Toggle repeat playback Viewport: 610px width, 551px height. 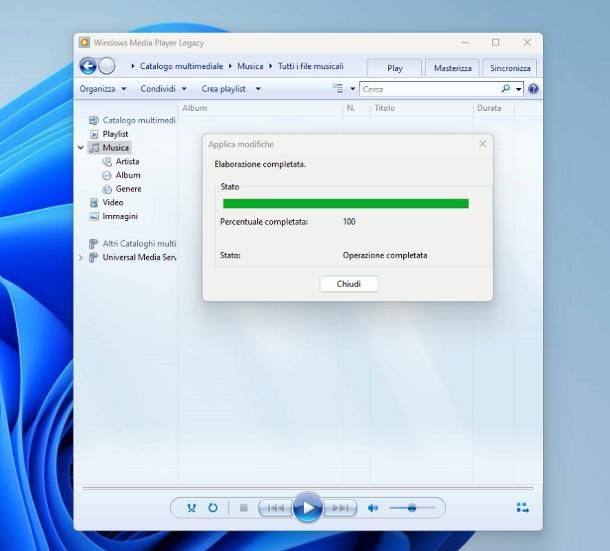click(x=213, y=508)
